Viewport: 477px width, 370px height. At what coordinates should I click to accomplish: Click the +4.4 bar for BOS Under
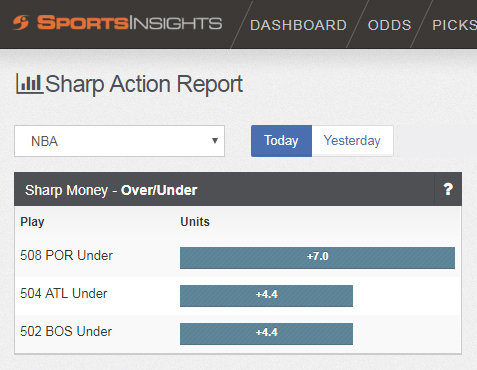[266, 334]
